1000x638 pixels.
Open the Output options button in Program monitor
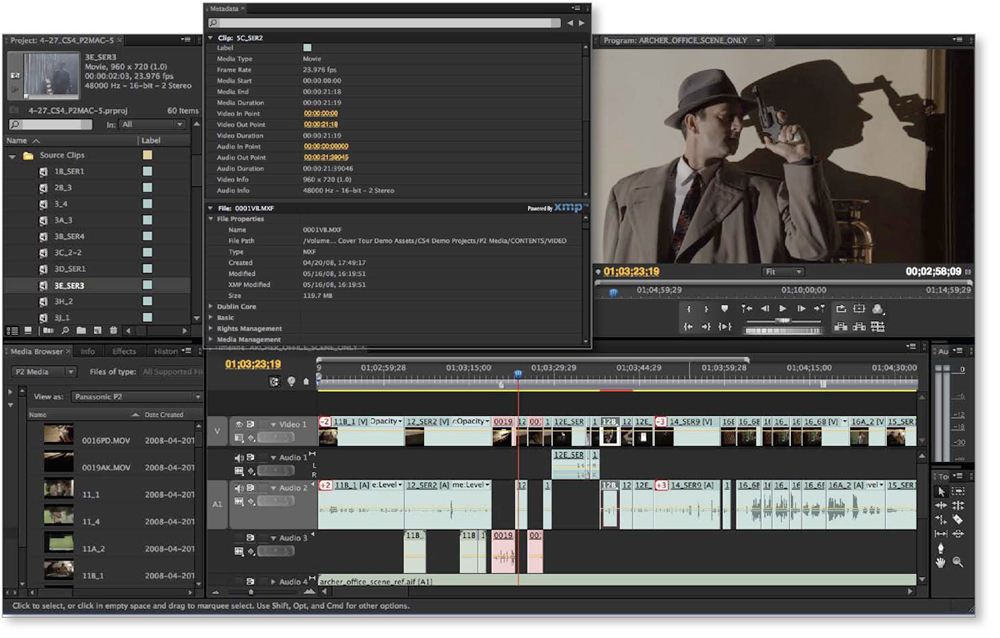(x=878, y=309)
